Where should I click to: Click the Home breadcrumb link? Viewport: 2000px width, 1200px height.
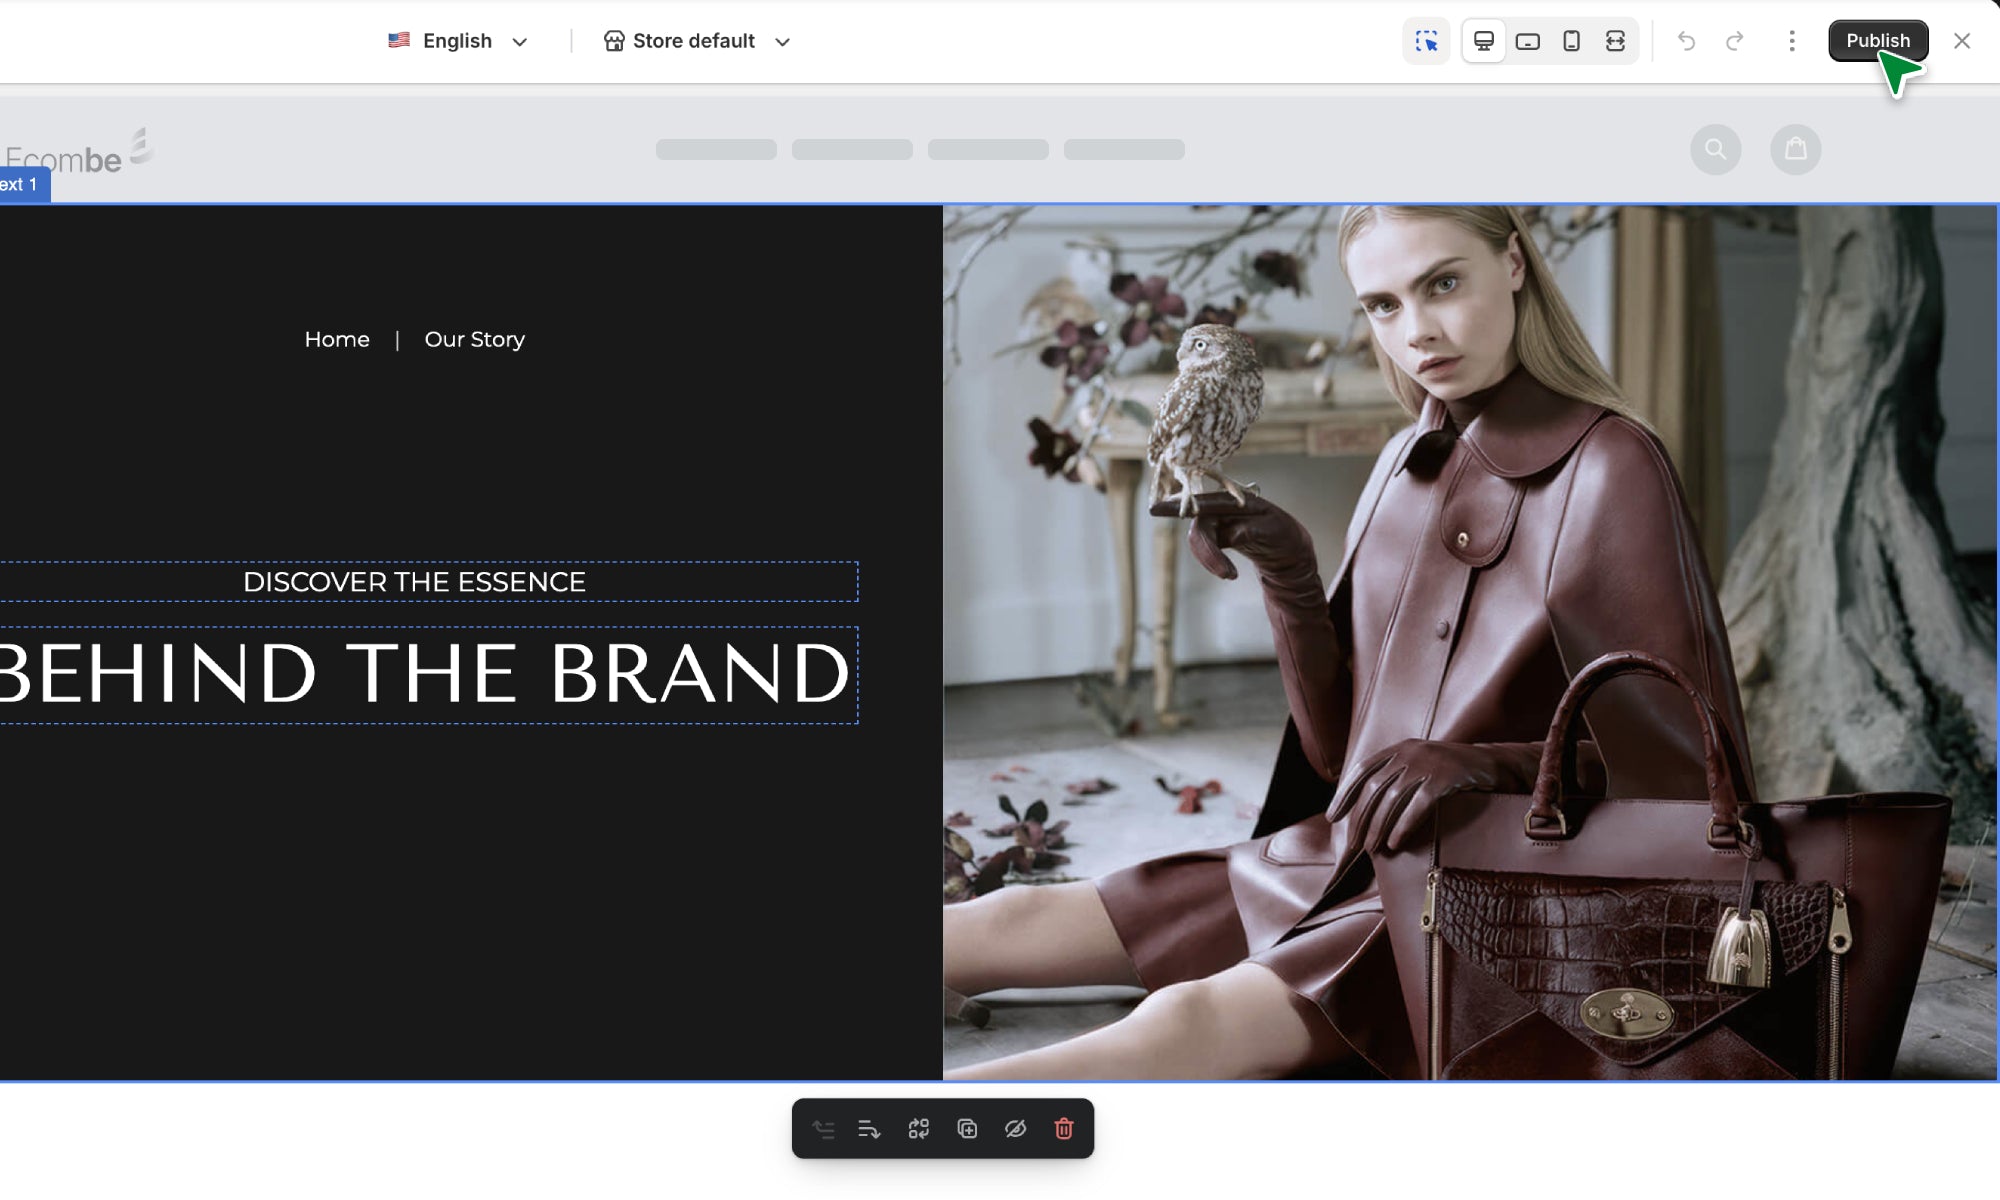pyautogui.click(x=337, y=340)
